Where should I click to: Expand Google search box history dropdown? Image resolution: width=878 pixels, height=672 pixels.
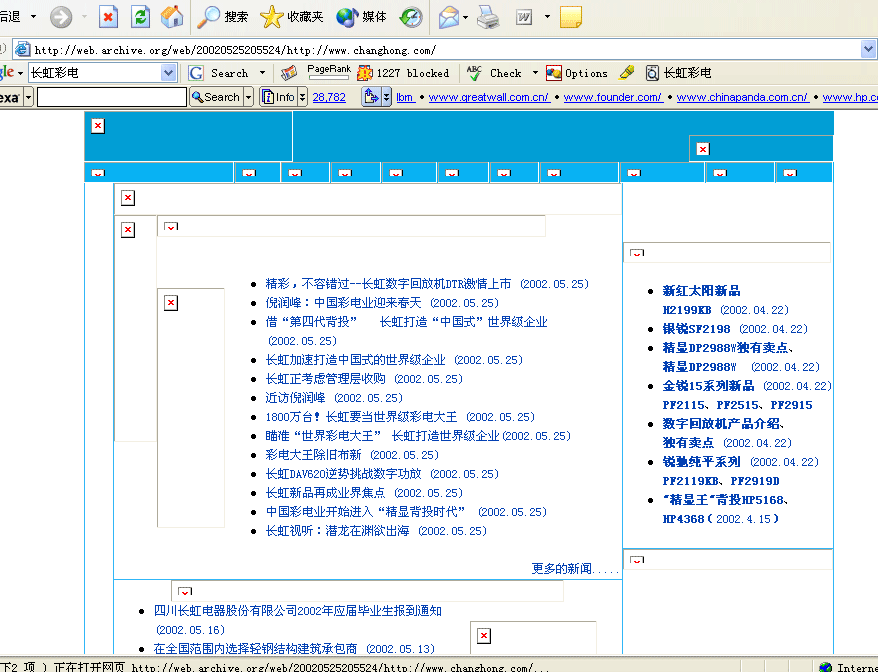[x=168, y=73]
